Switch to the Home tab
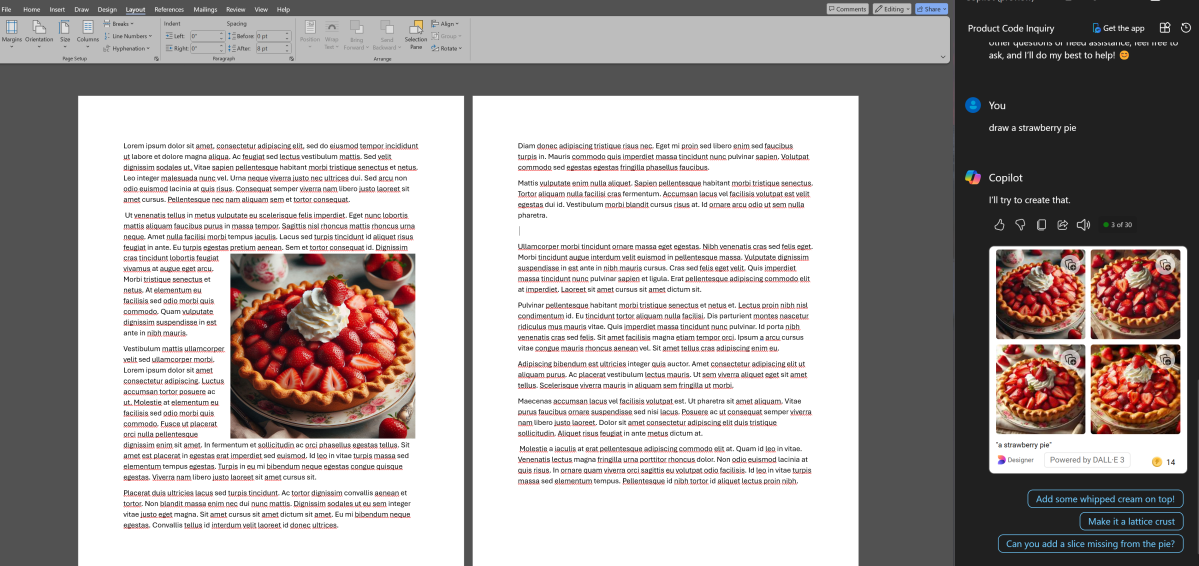1199x566 pixels. pyautogui.click(x=31, y=9)
